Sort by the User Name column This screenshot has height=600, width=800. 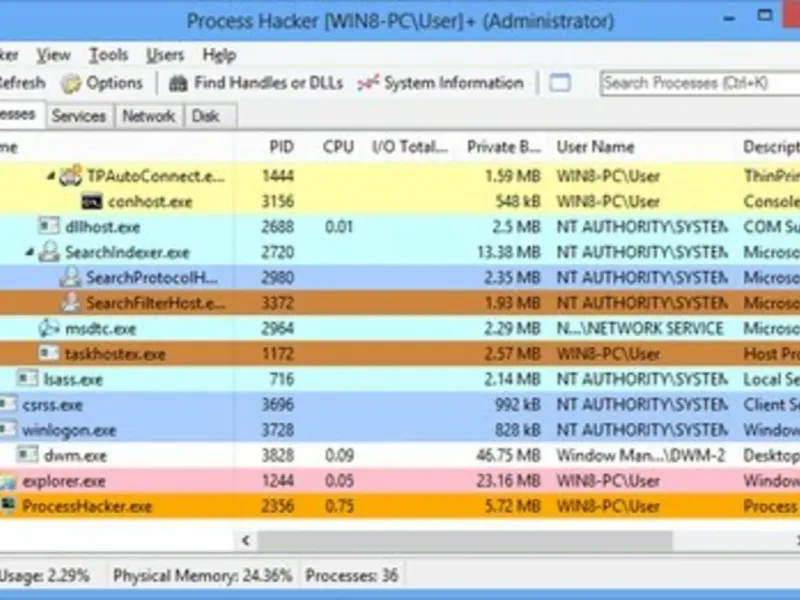point(595,147)
